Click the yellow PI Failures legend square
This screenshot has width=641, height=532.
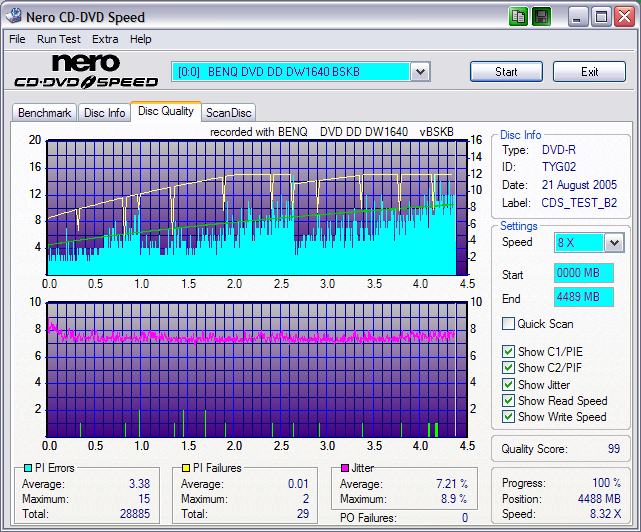(x=186, y=468)
